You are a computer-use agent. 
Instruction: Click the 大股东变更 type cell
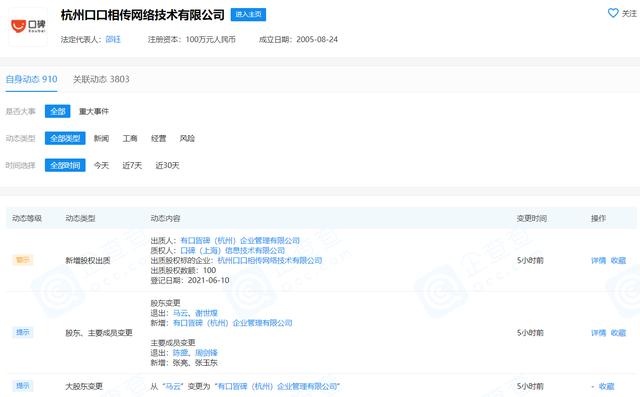pos(84,386)
